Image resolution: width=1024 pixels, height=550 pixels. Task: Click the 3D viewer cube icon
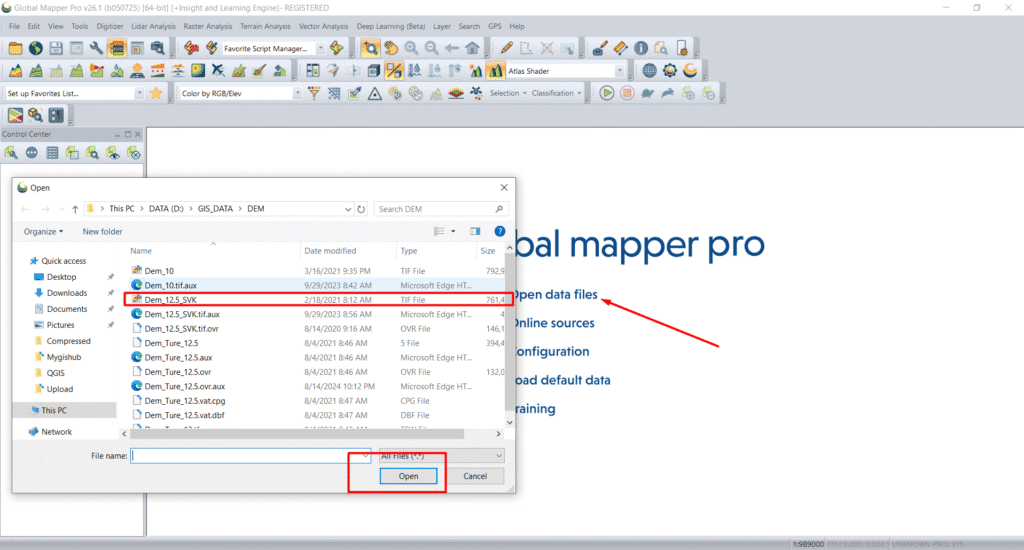coord(374,71)
